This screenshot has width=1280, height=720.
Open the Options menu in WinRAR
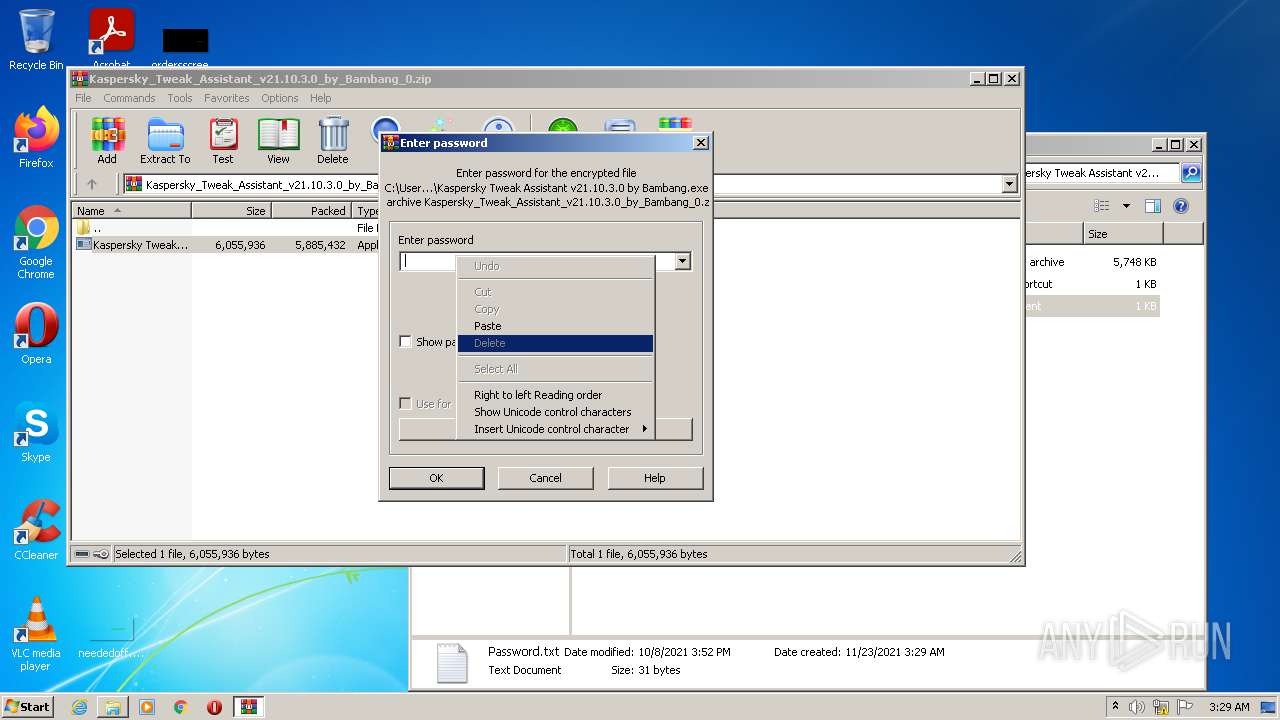click(280, 98)
